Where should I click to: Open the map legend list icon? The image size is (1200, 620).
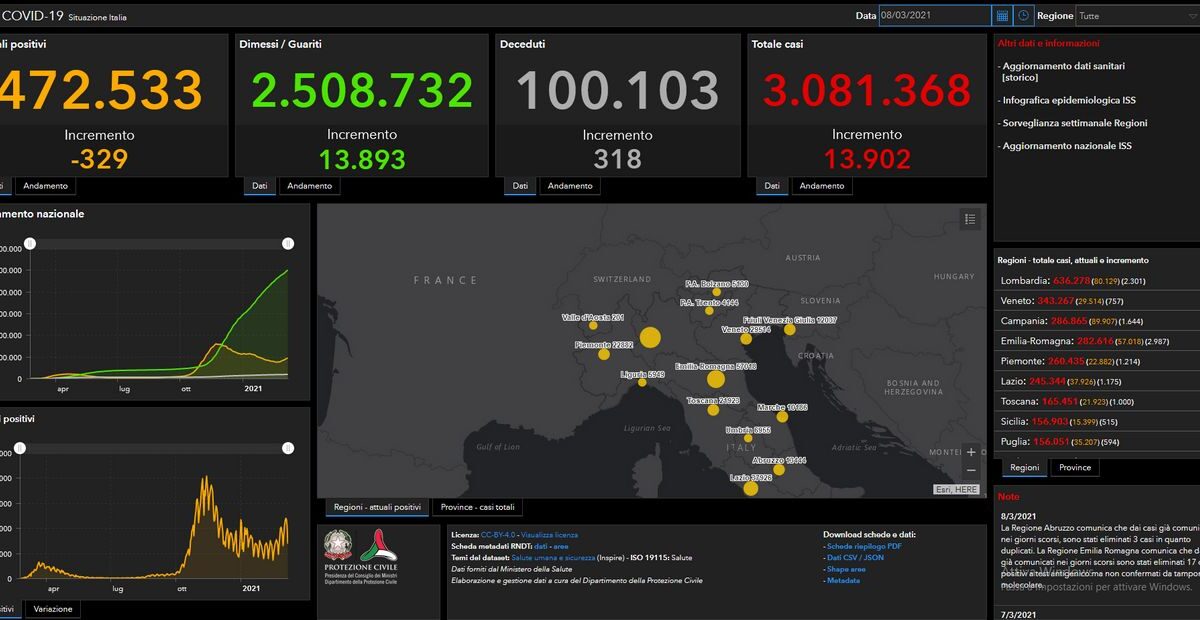tap(969, 219)
